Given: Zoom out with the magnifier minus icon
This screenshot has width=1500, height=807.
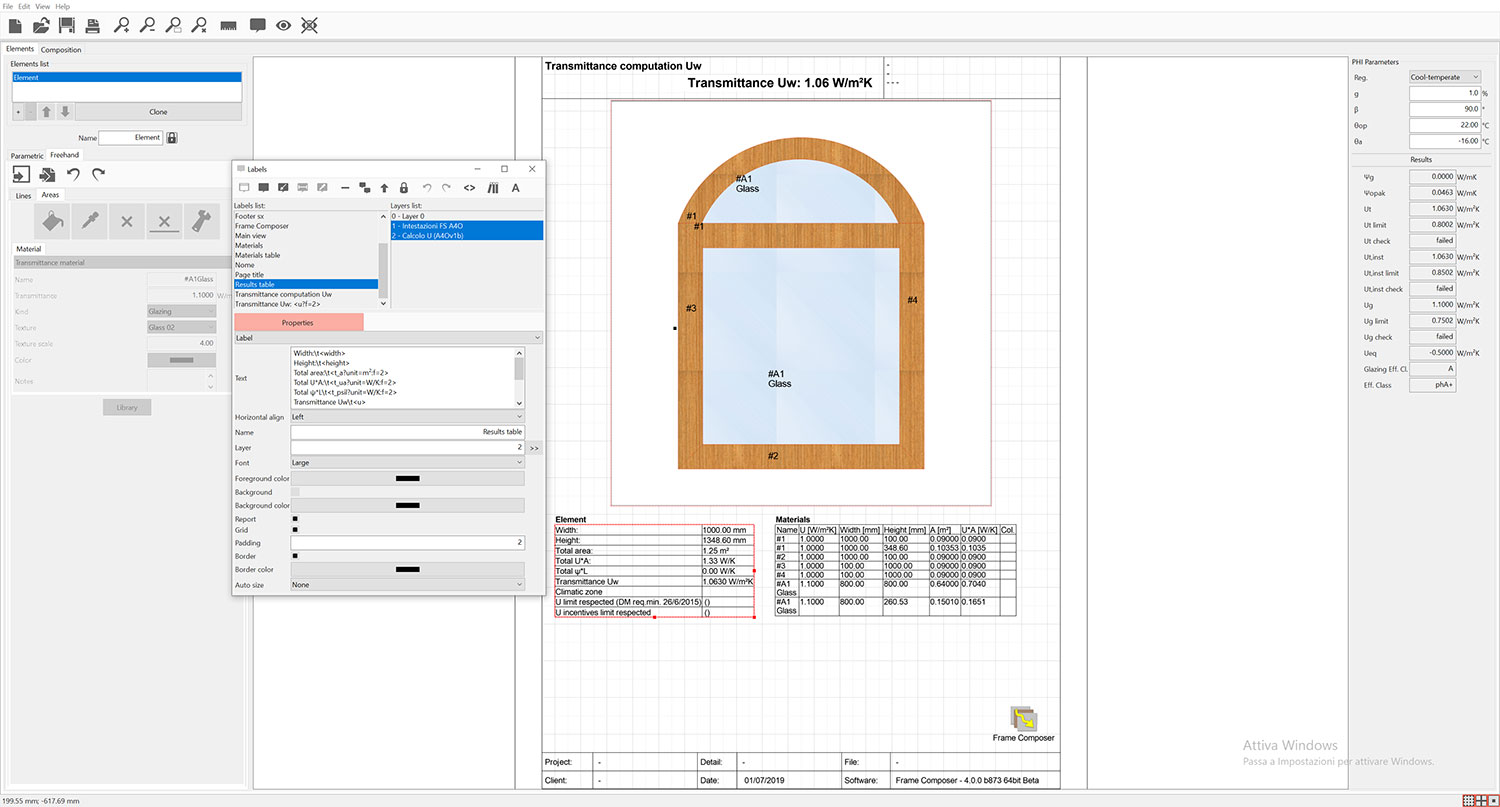Looking at the screenshot, I should (148, 25).
